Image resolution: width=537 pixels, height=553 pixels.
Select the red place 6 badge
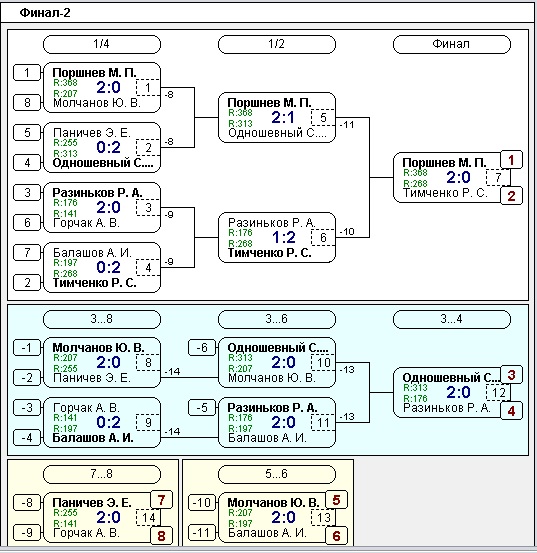pyautogui.click(x=336, y=536)
